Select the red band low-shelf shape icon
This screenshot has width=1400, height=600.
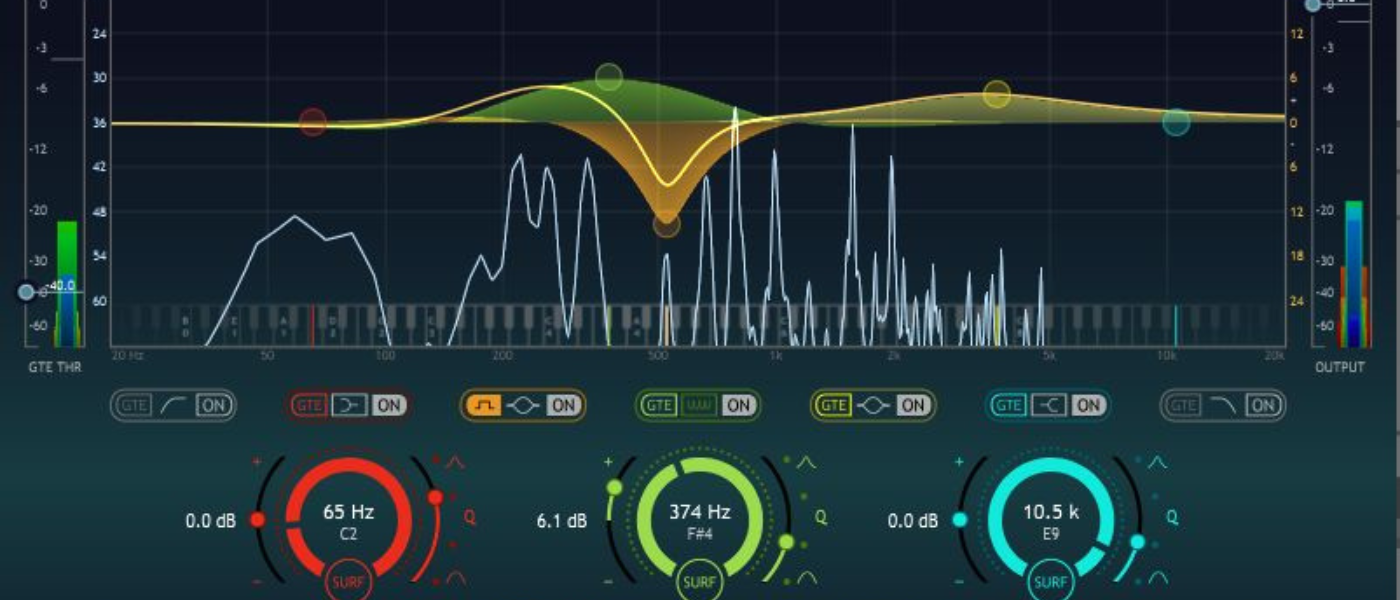tap(348, 405)
